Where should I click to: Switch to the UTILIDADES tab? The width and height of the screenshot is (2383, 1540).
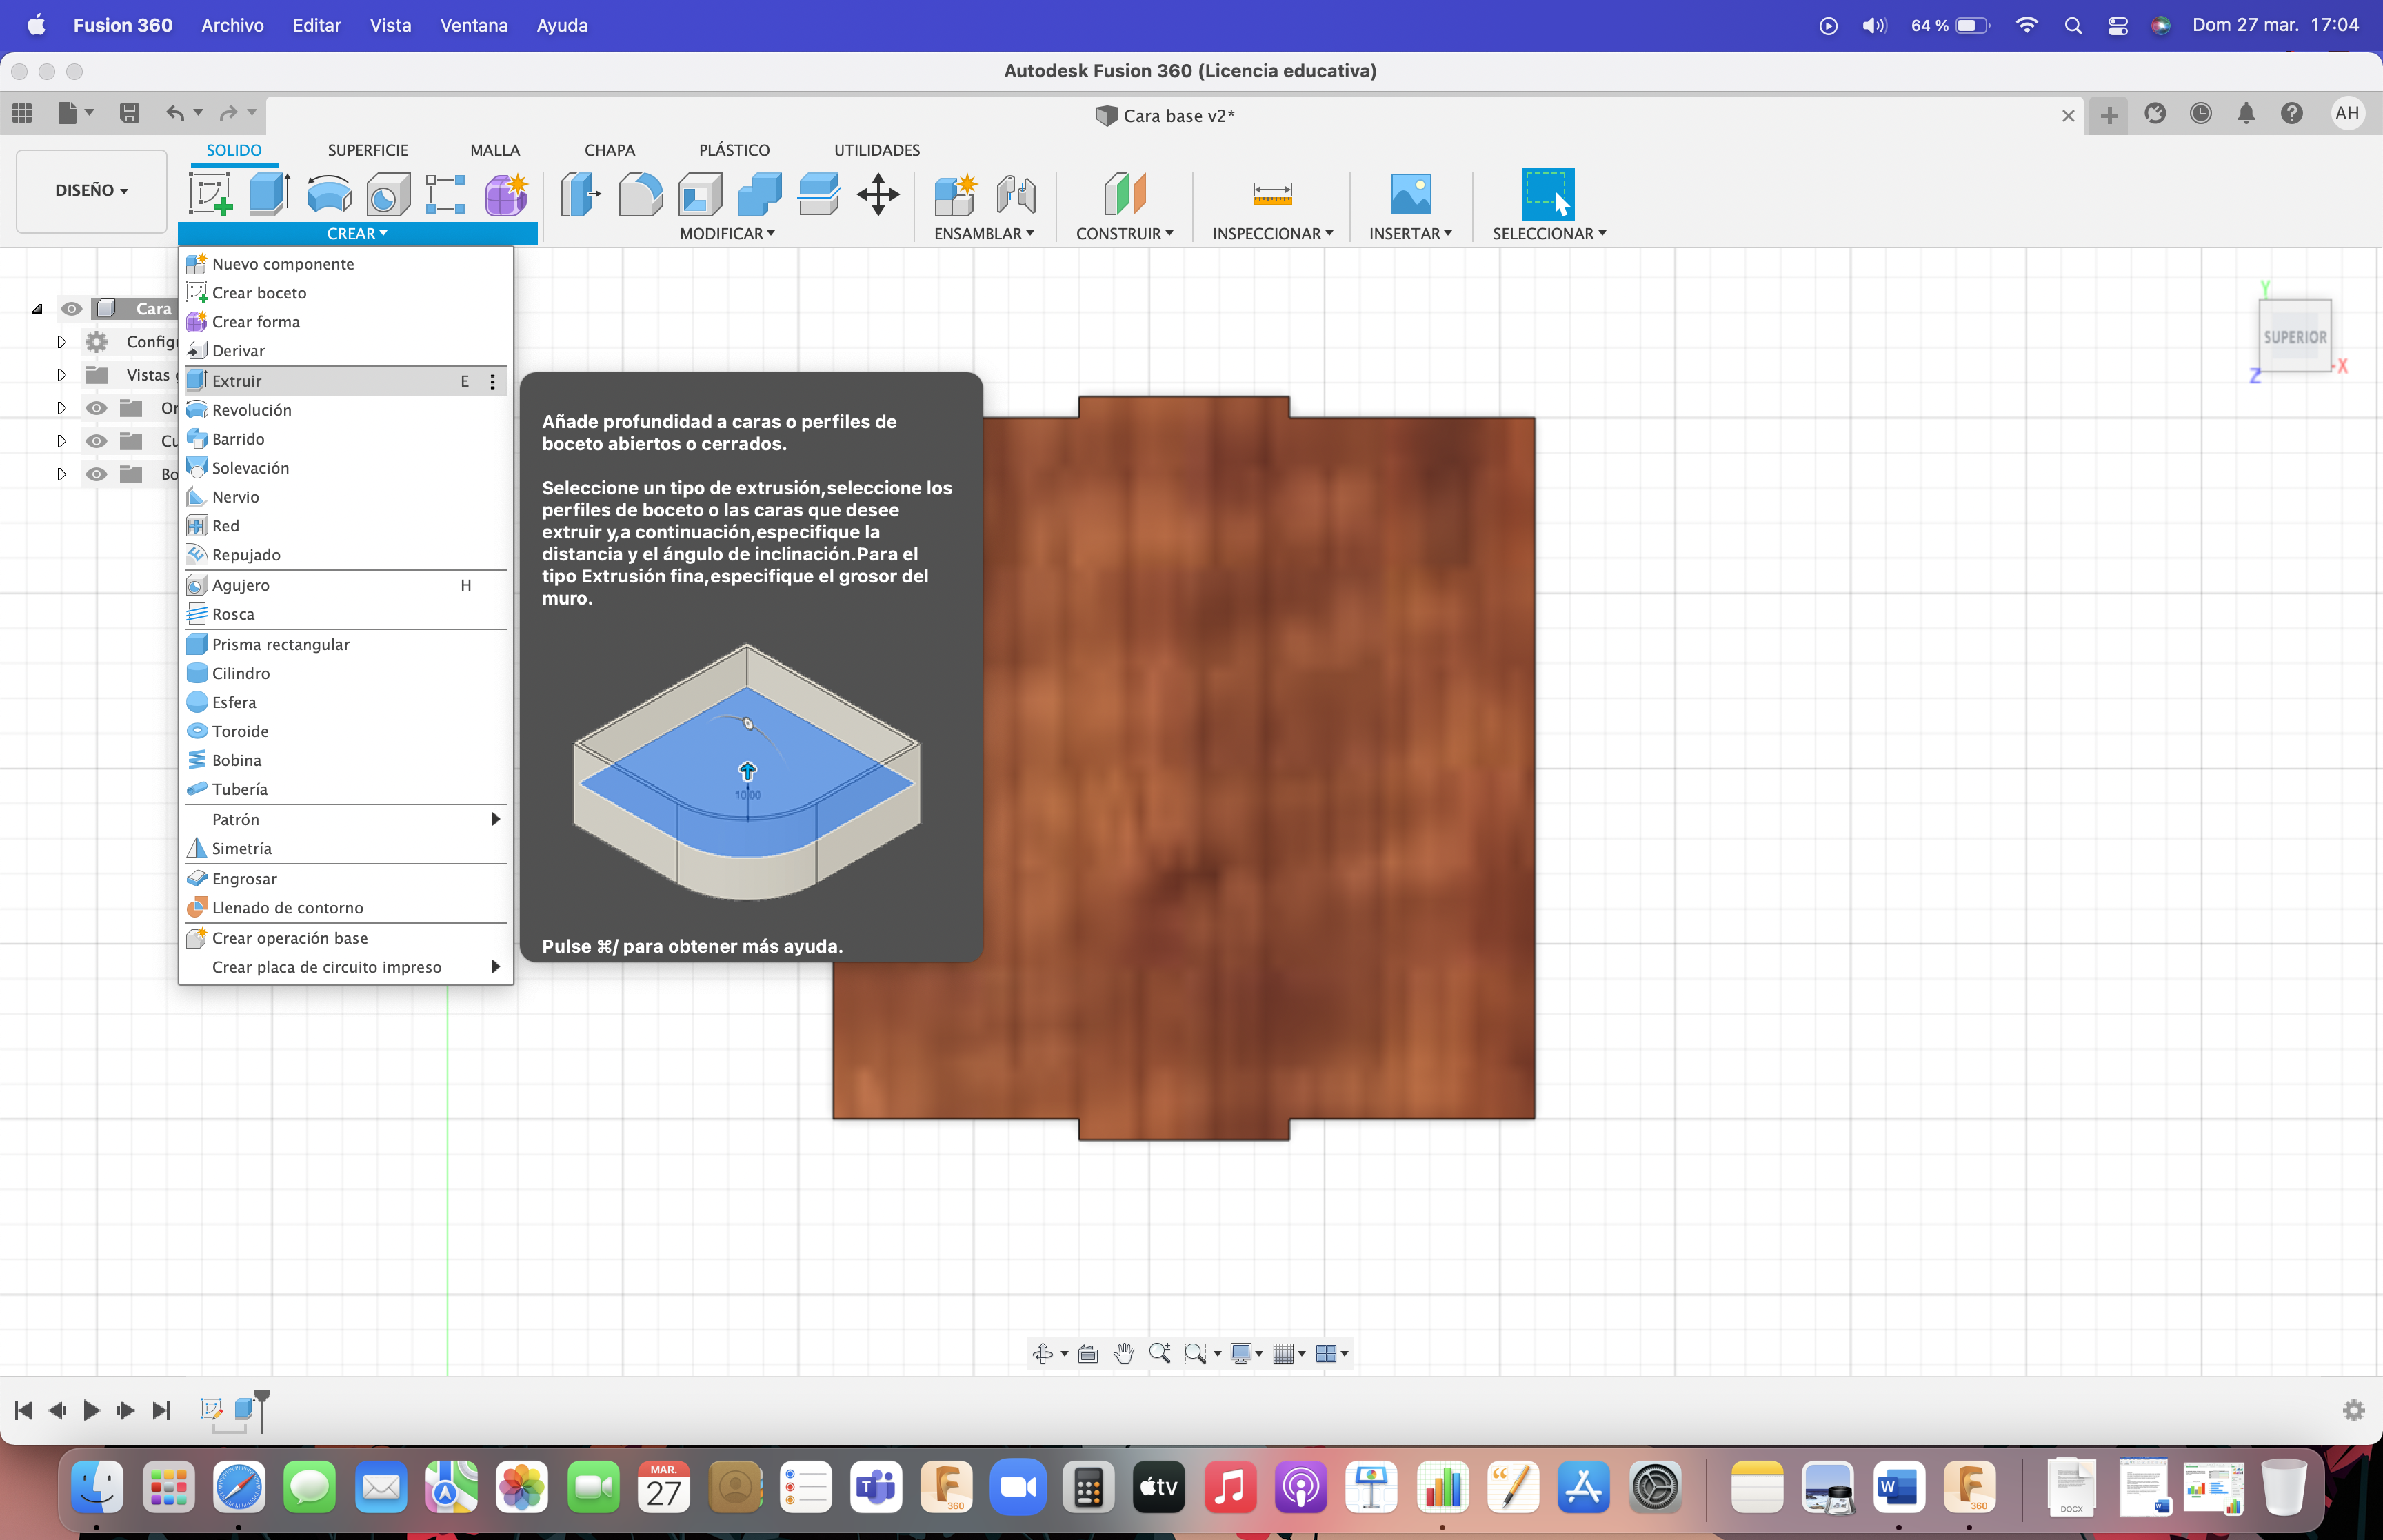point(877,150)
